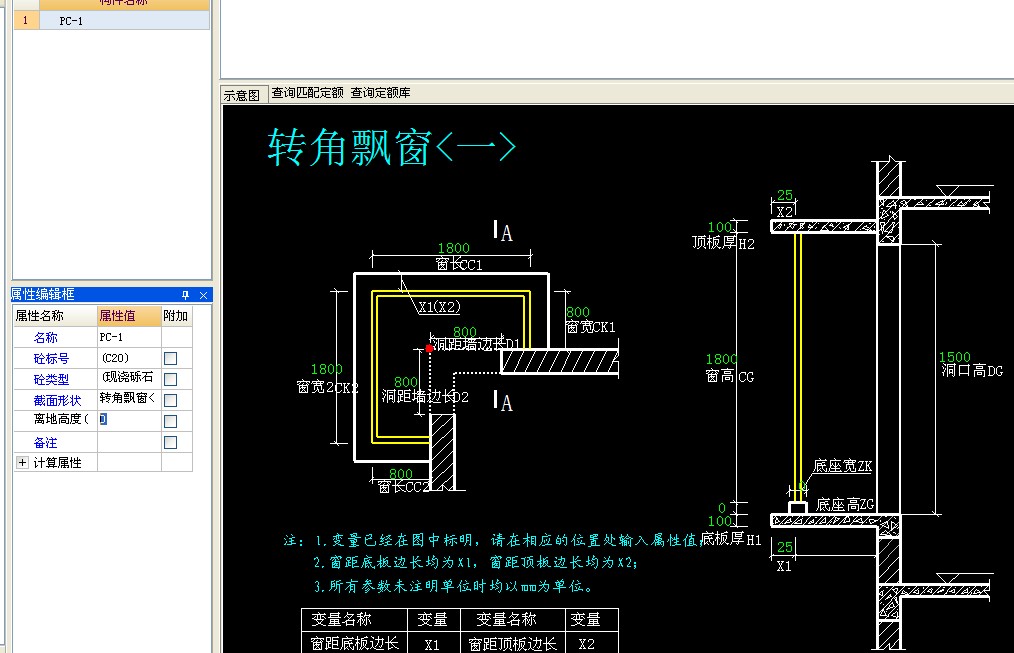1014x653 pixels.
Task: Select the 砼类型 property label
Action: (51, 380)
